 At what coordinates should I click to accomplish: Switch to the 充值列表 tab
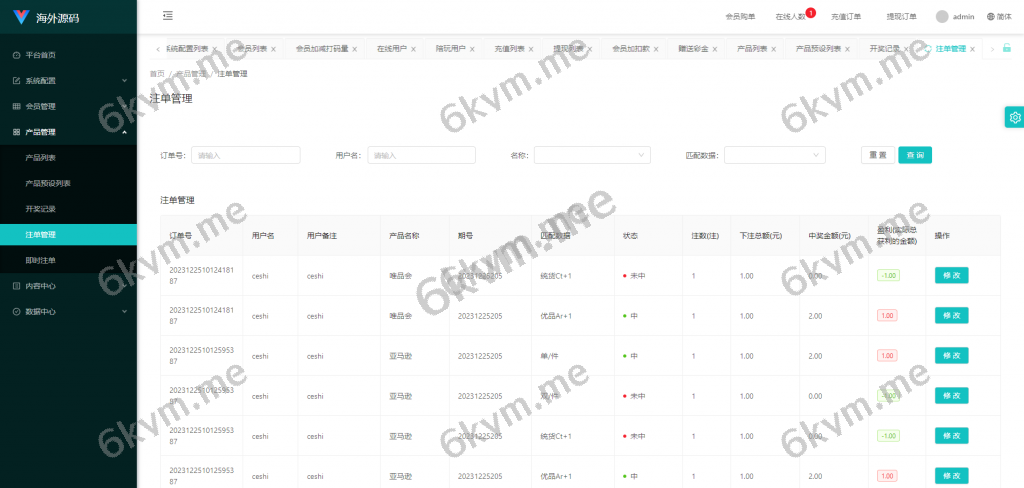click(x=509, y=49)
